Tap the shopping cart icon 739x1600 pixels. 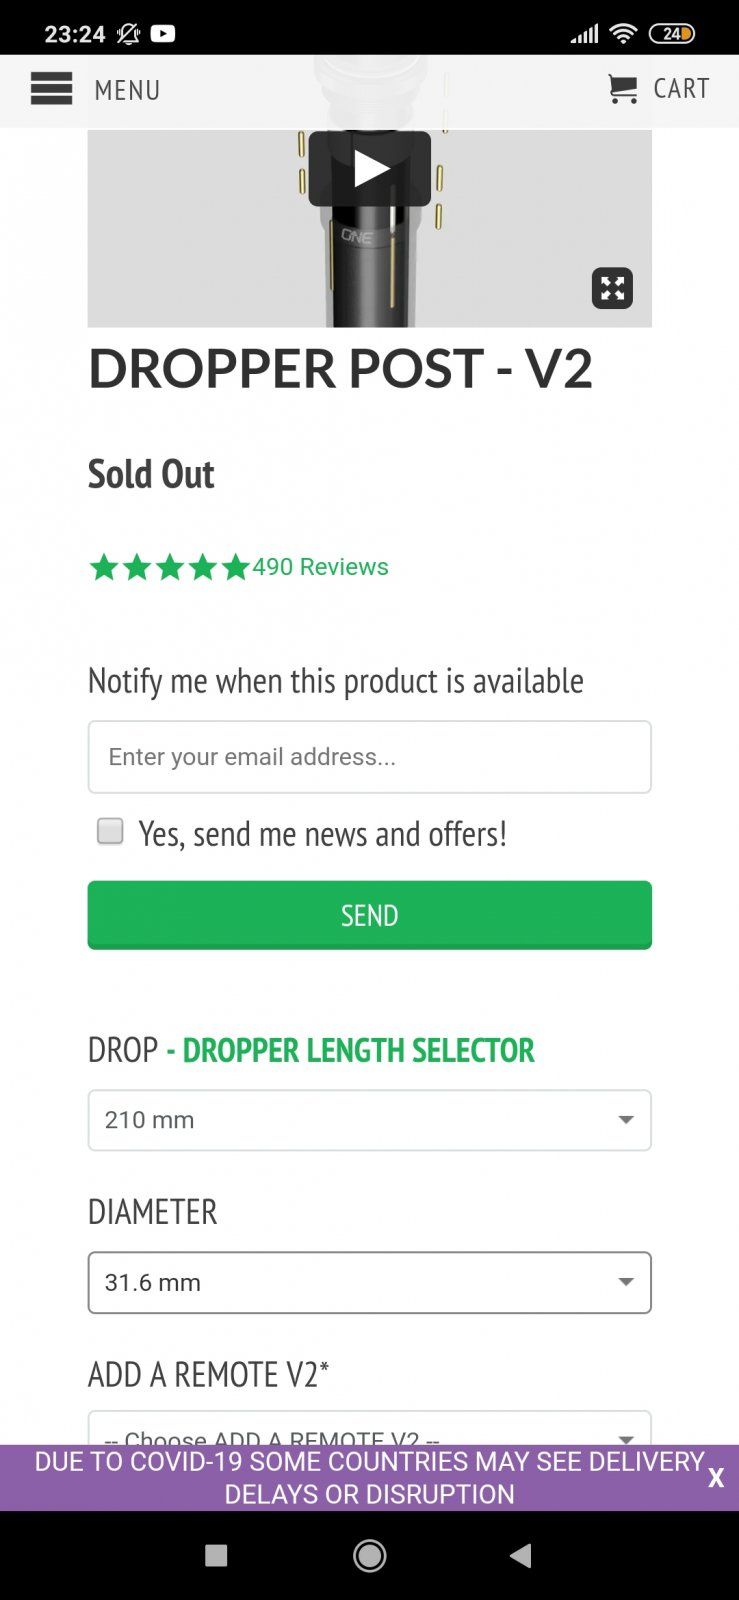tap(622, 90)
